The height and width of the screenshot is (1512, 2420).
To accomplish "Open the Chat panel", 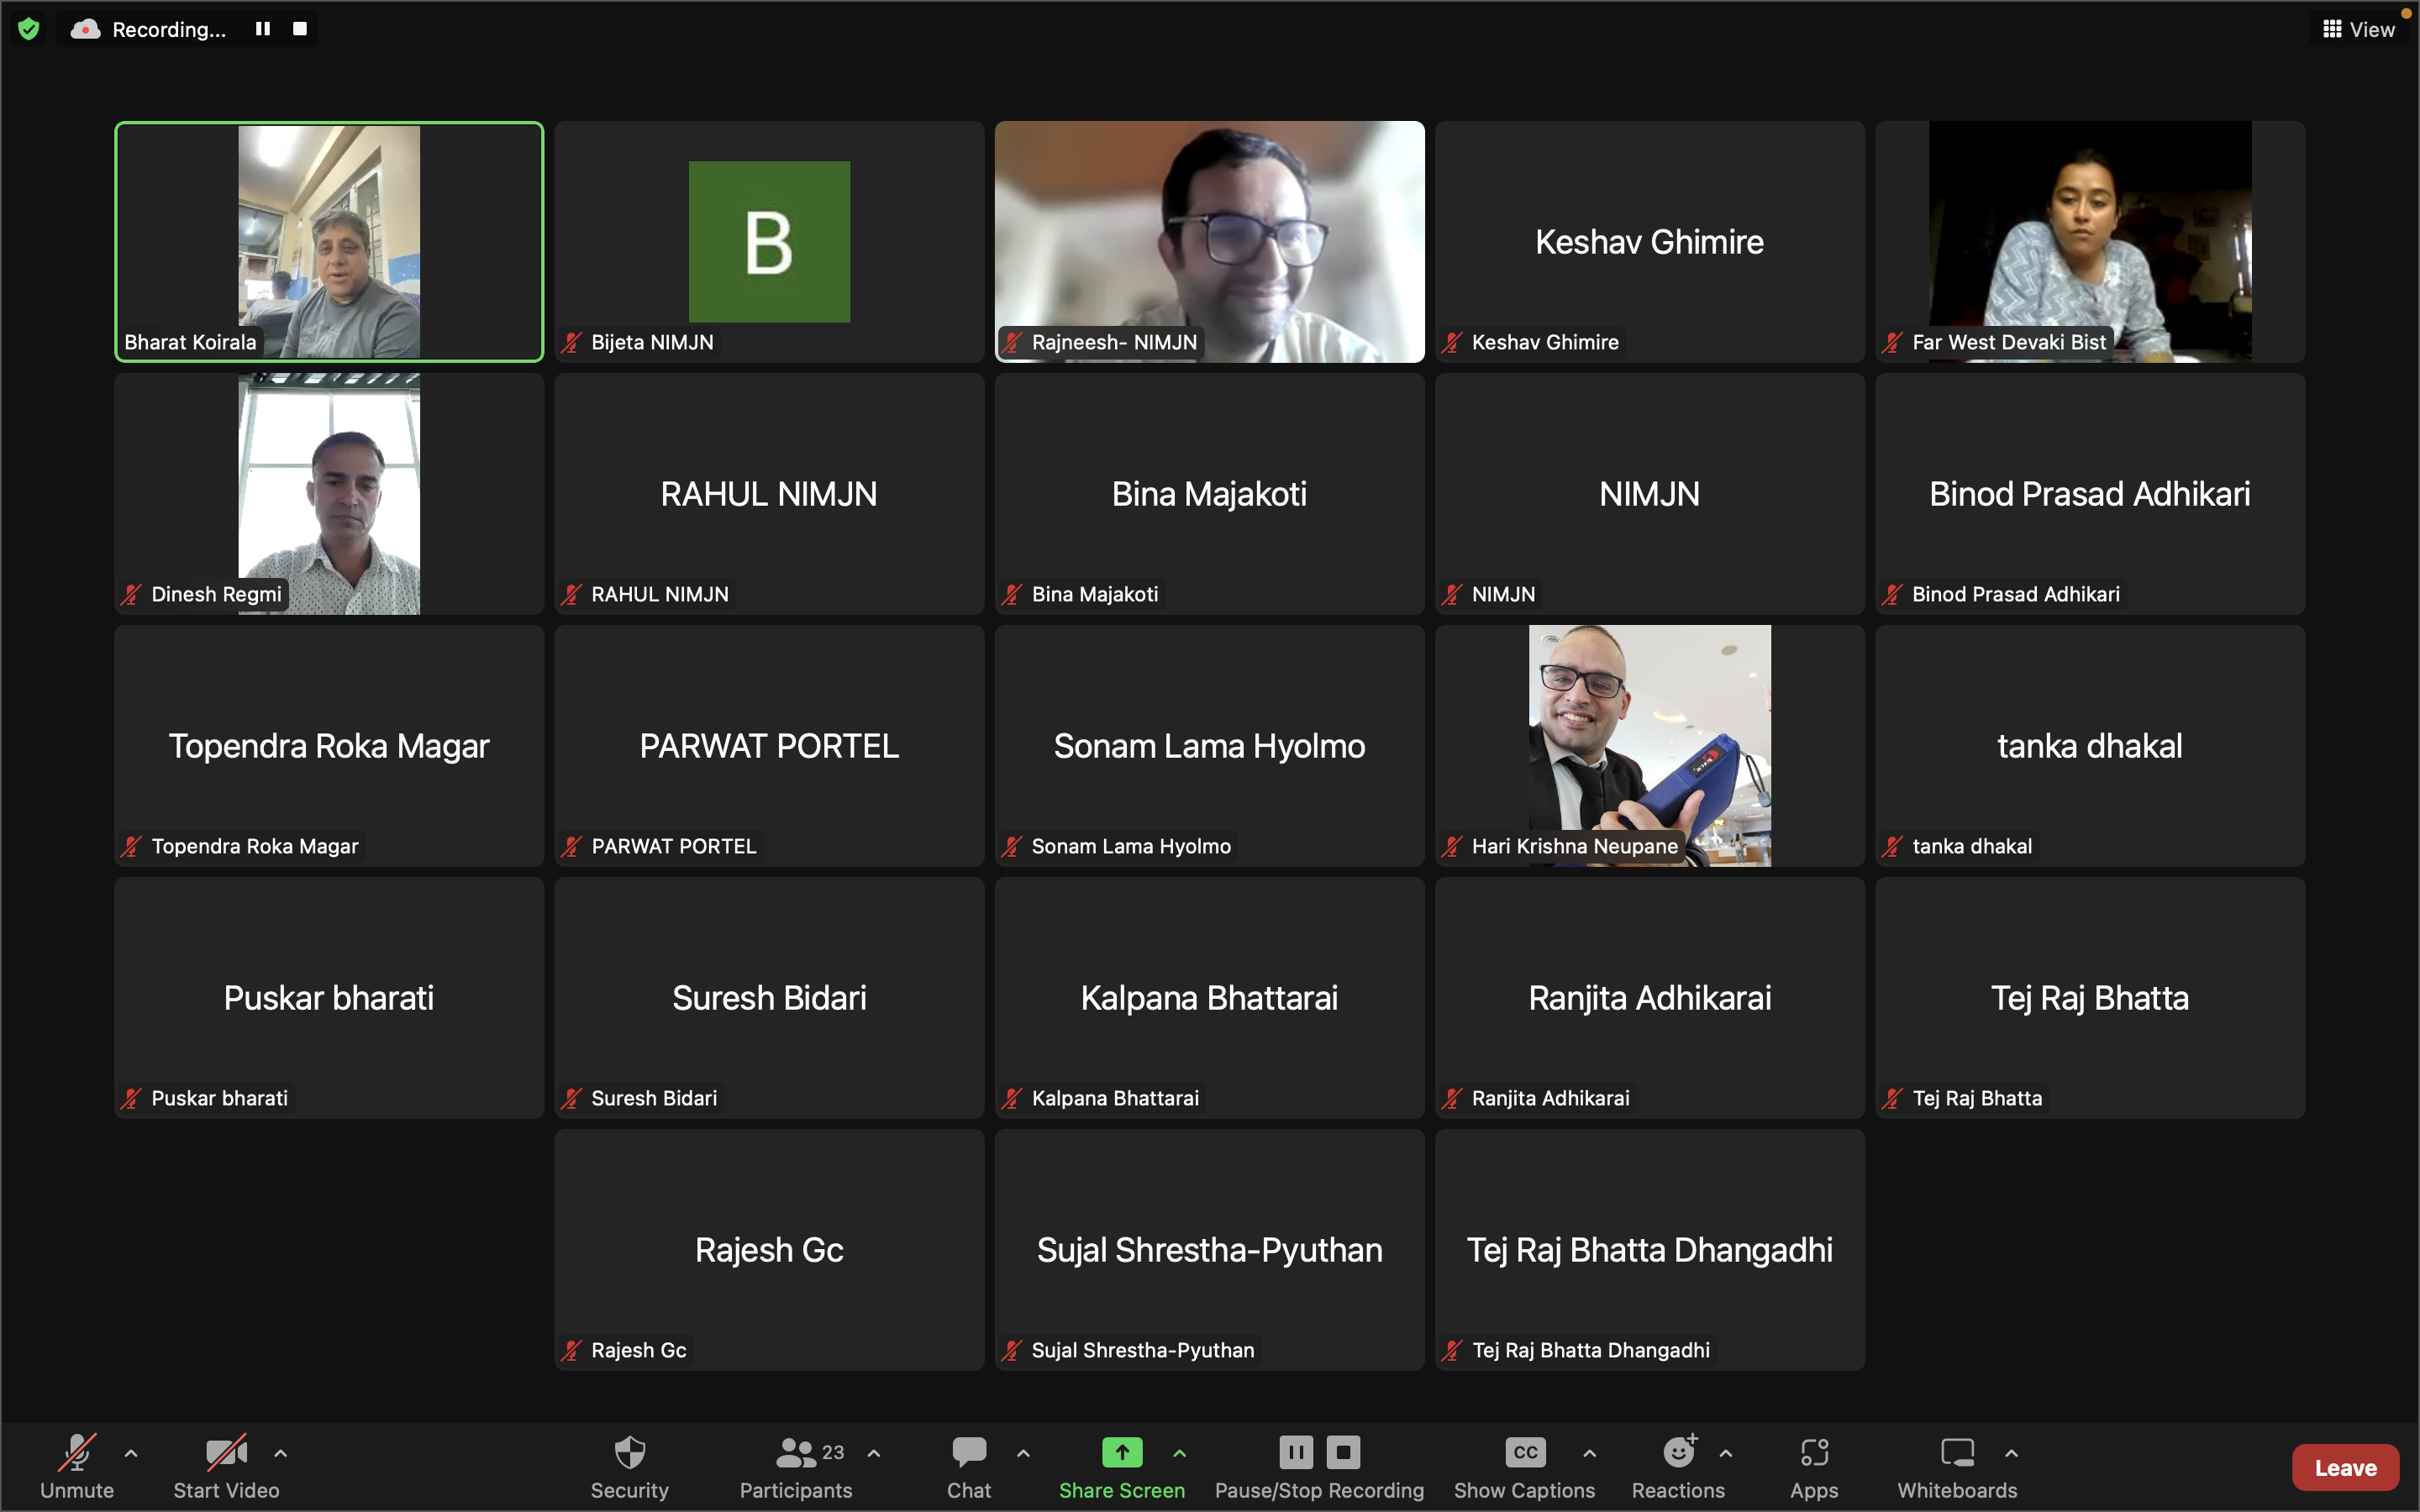I will (969, 1466).
